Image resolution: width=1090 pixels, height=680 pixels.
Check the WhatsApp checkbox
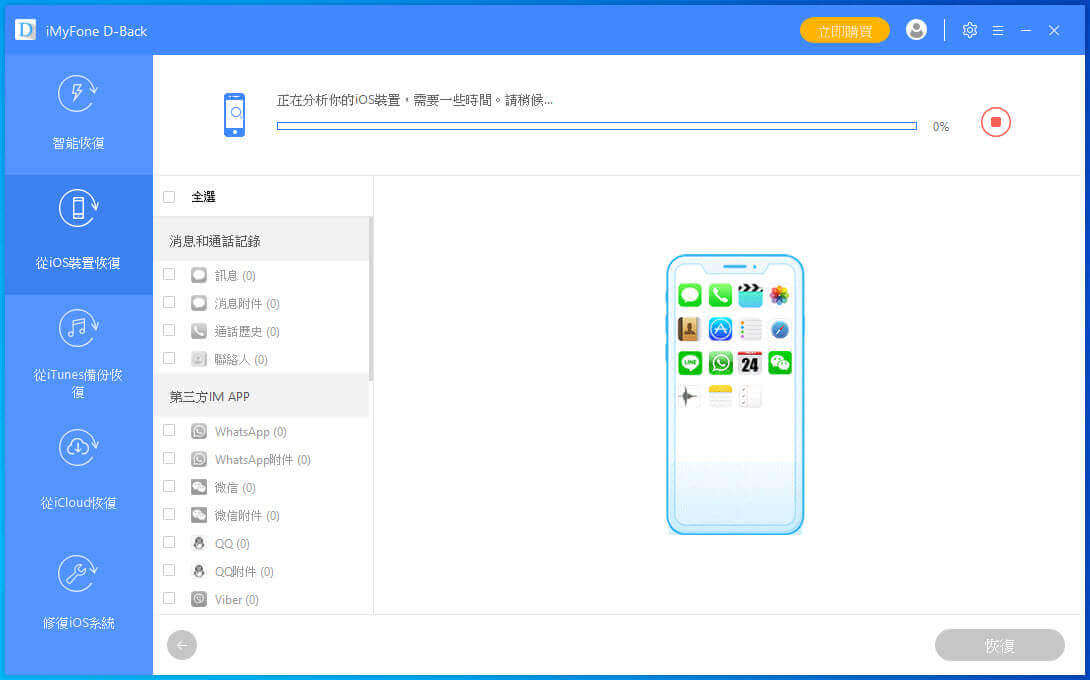[x=169, y=430]
